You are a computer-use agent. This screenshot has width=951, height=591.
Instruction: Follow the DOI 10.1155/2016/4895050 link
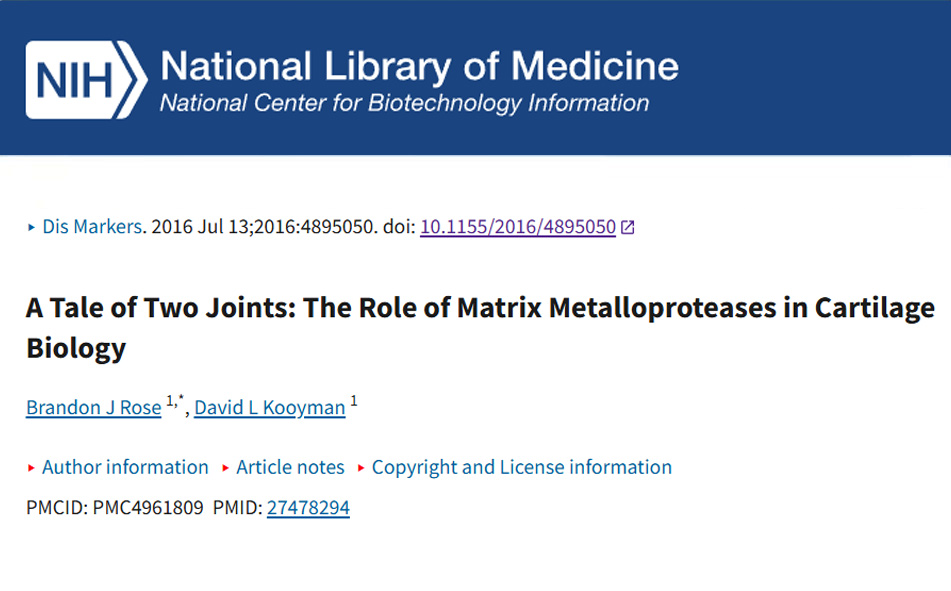(518, 227)
